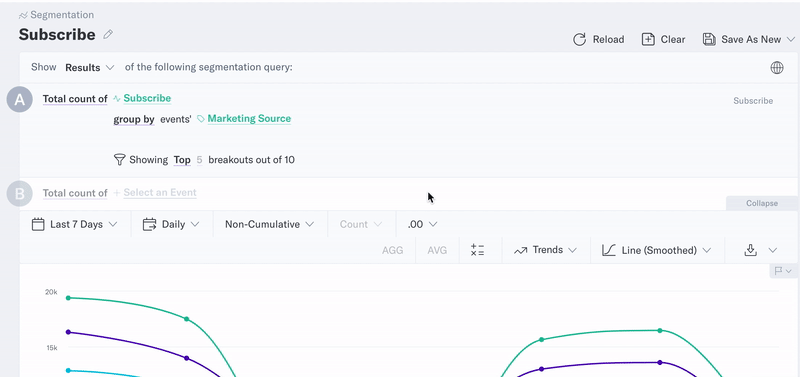
Task: Click the funnel filter icon beside Showing
Action: pyautogui.click(x=119, y=160)
